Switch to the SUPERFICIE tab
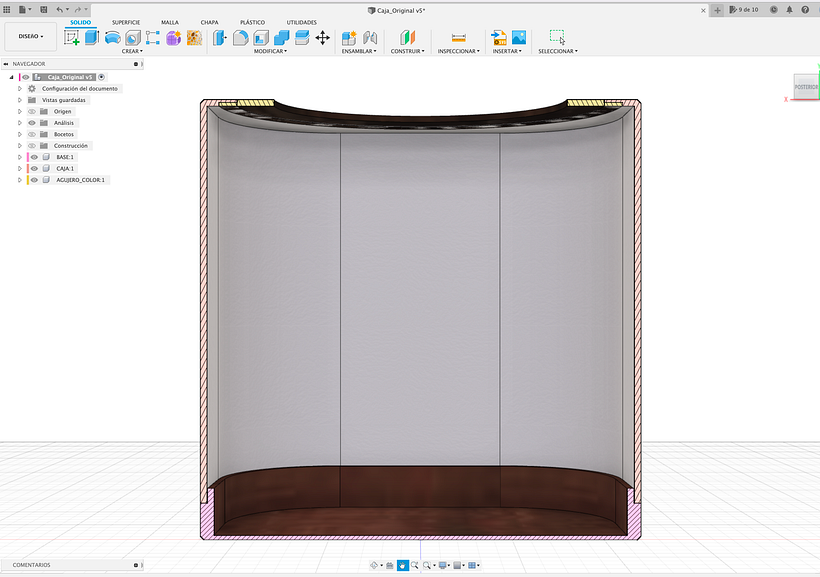Screen dimensions: 820x577 point(126,21)
